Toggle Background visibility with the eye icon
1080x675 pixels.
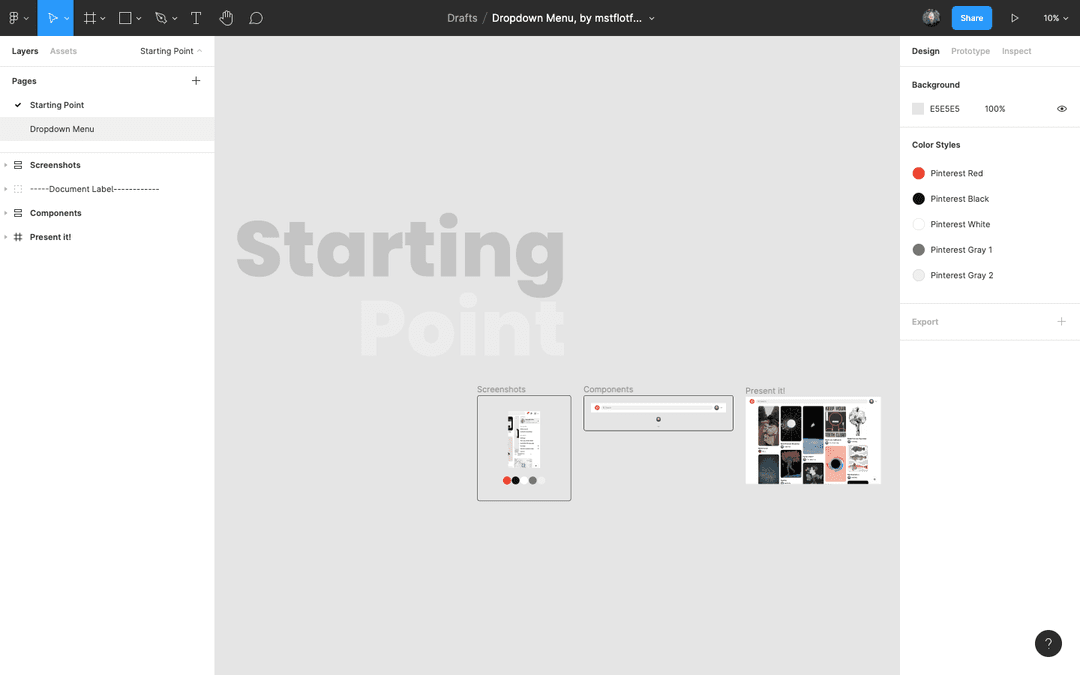pos(1062,108)
